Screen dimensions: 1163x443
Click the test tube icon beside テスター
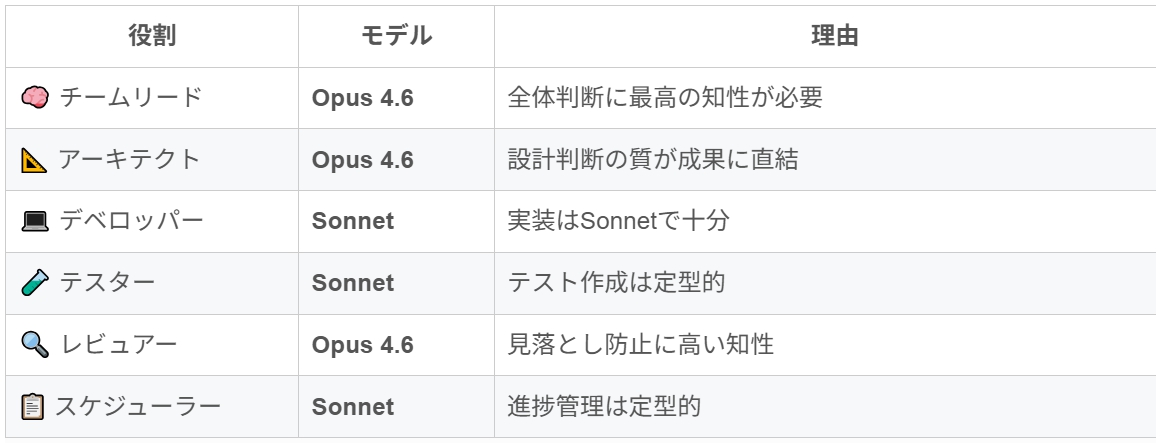coord(35,284)
